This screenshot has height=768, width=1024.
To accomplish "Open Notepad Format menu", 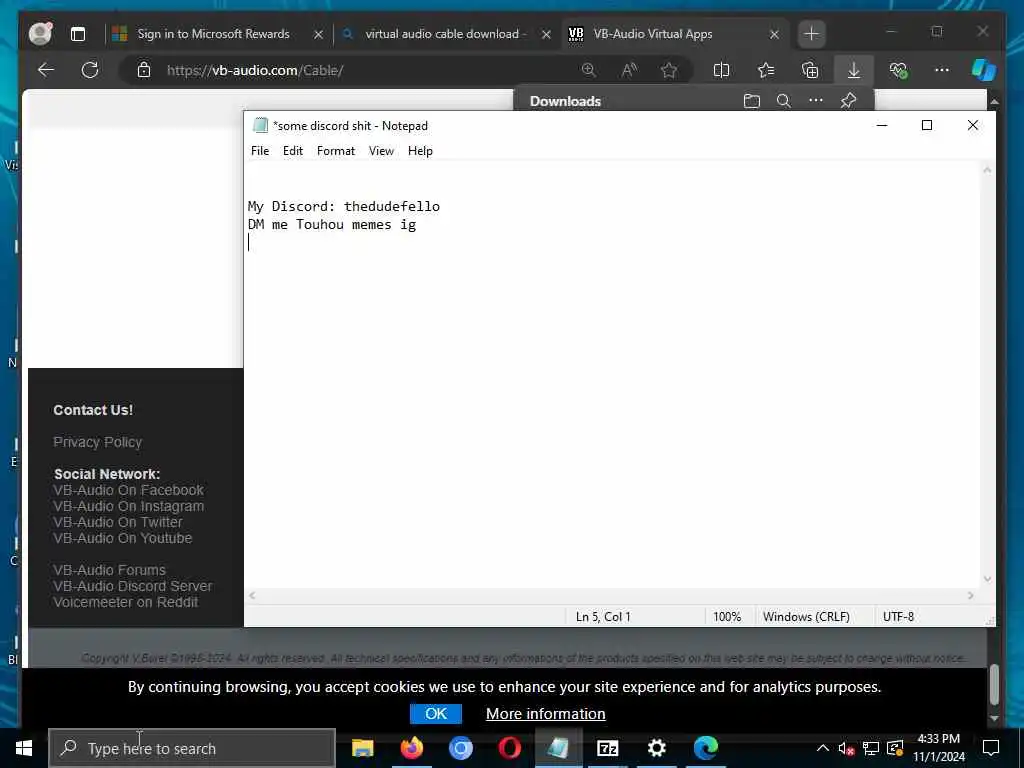I will coord(336,151).
